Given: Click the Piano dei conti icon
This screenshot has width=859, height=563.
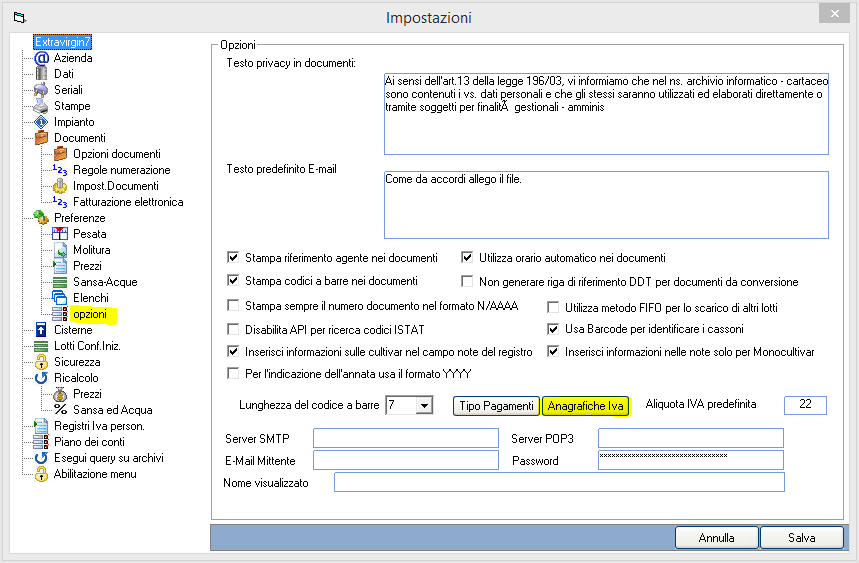Looking at the screenshot, I should 41,442.
